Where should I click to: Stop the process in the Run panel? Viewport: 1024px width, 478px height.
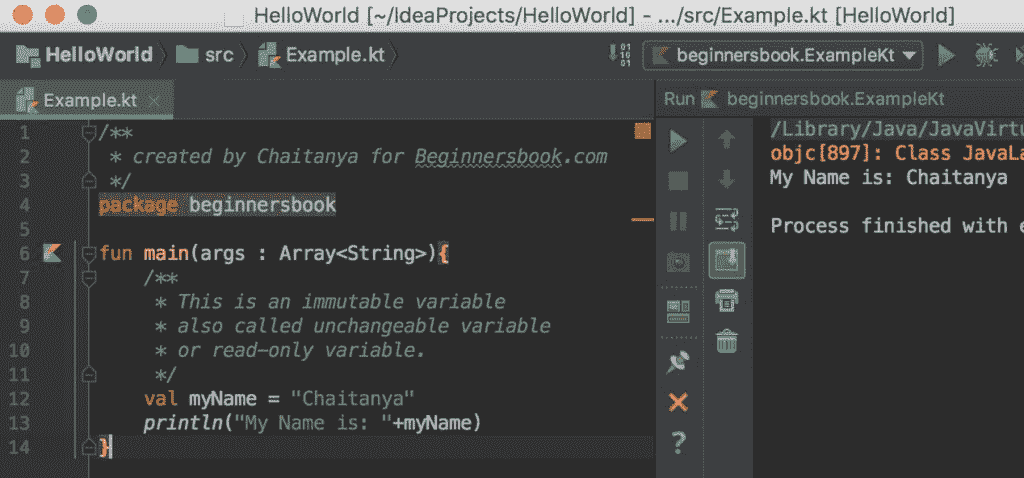679,181
